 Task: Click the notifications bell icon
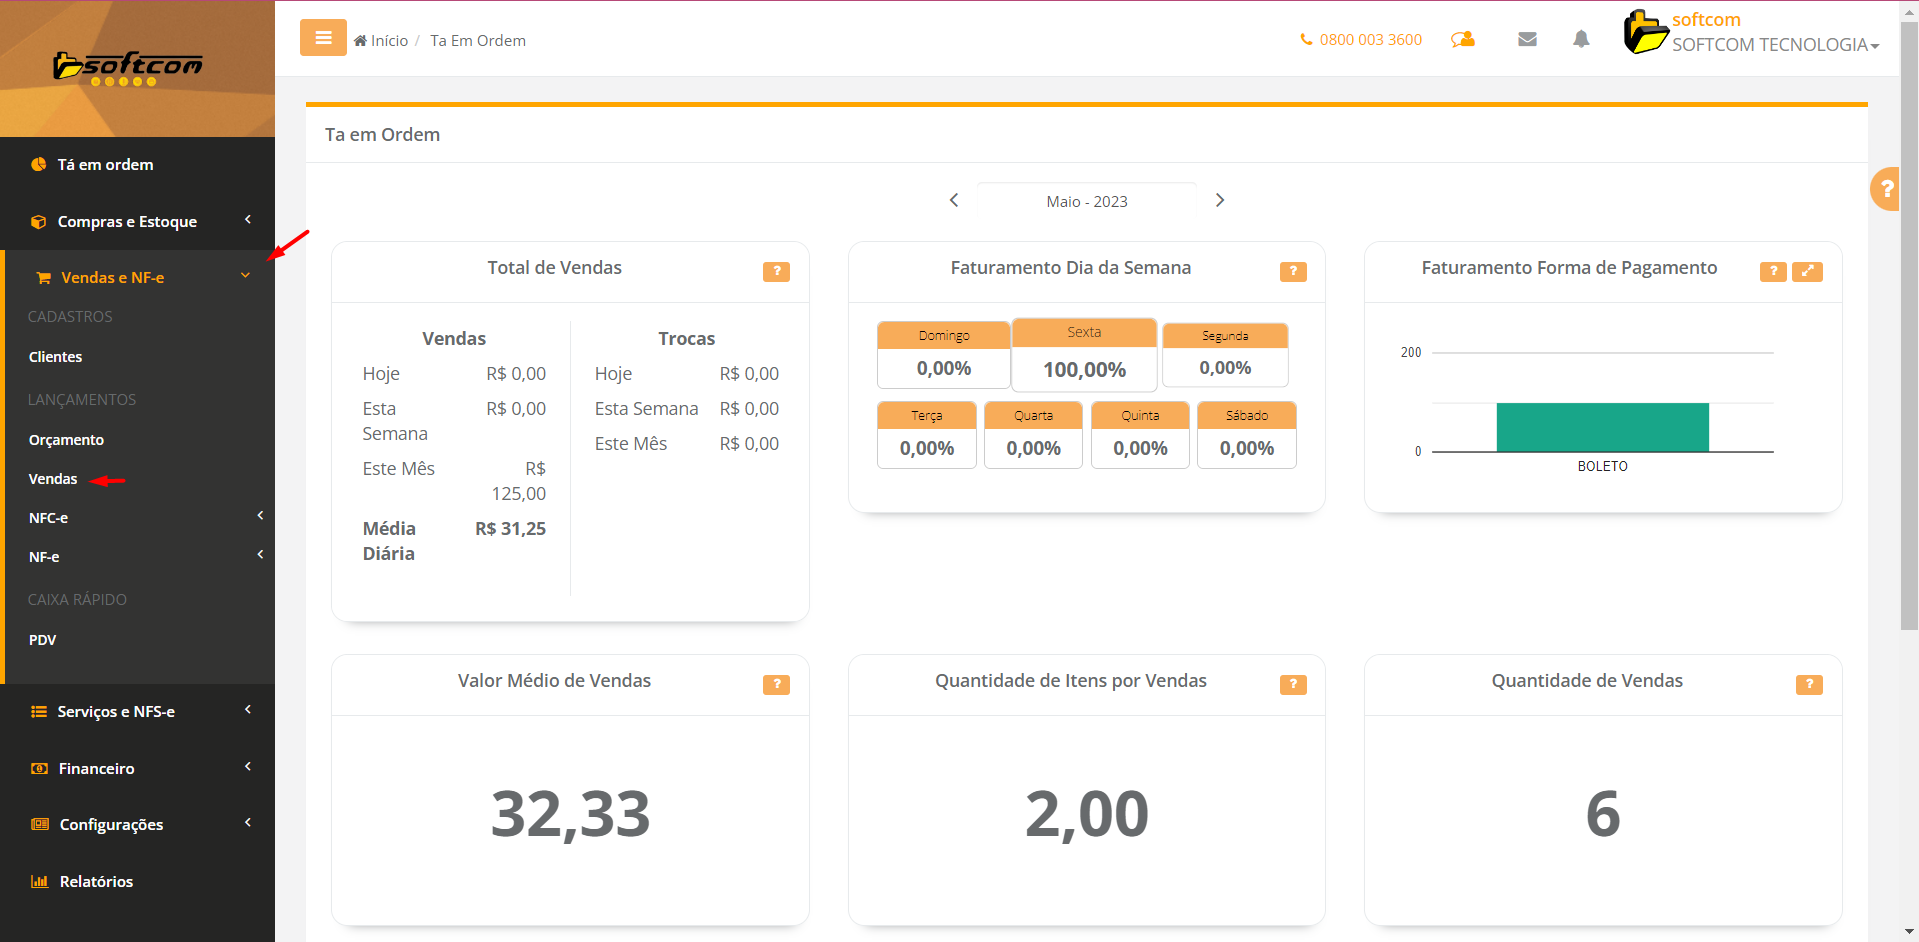(x=1581, y=39)
